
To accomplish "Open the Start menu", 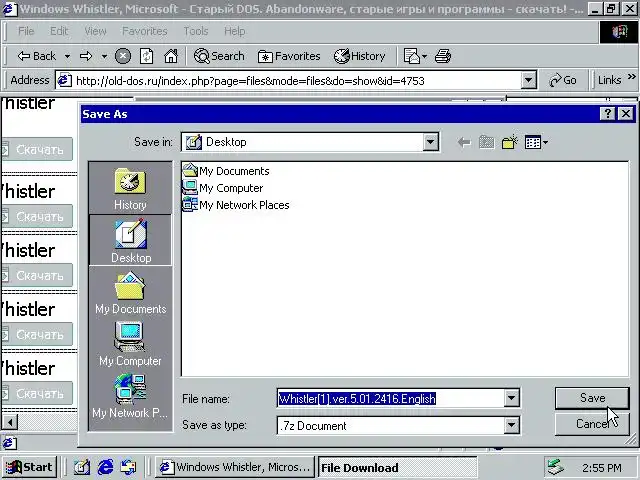I will coord(30,467).
